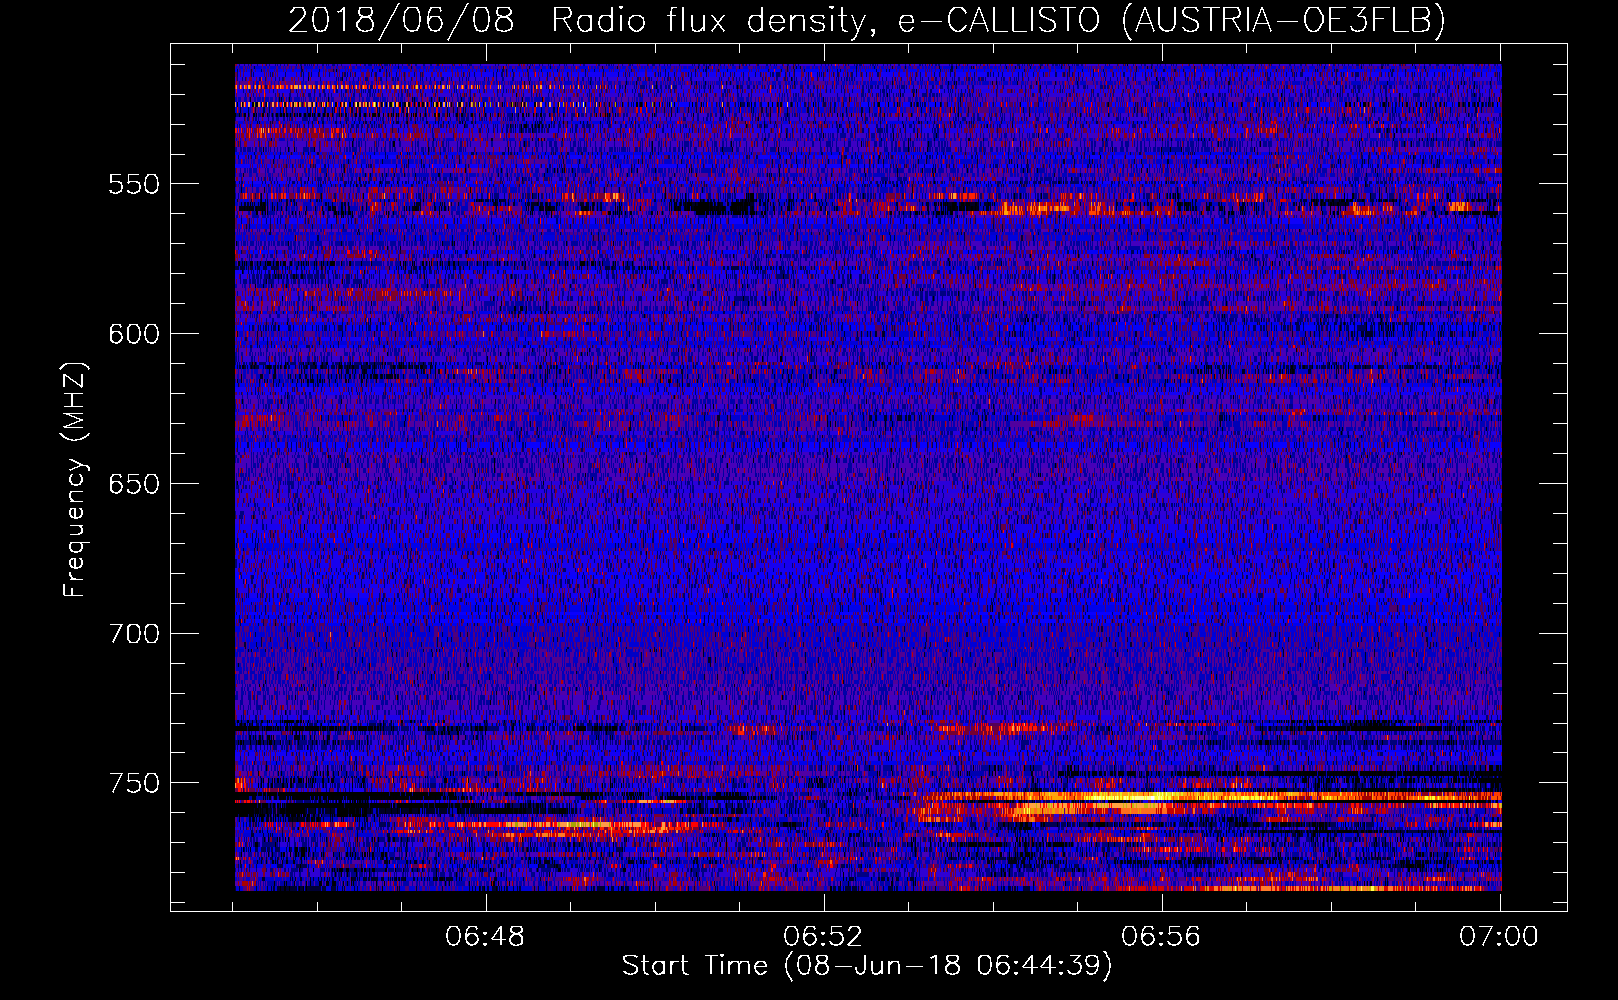
Task: Click the 550 frequency tick label
Action: pyautogui.click(x=134, y=184)
